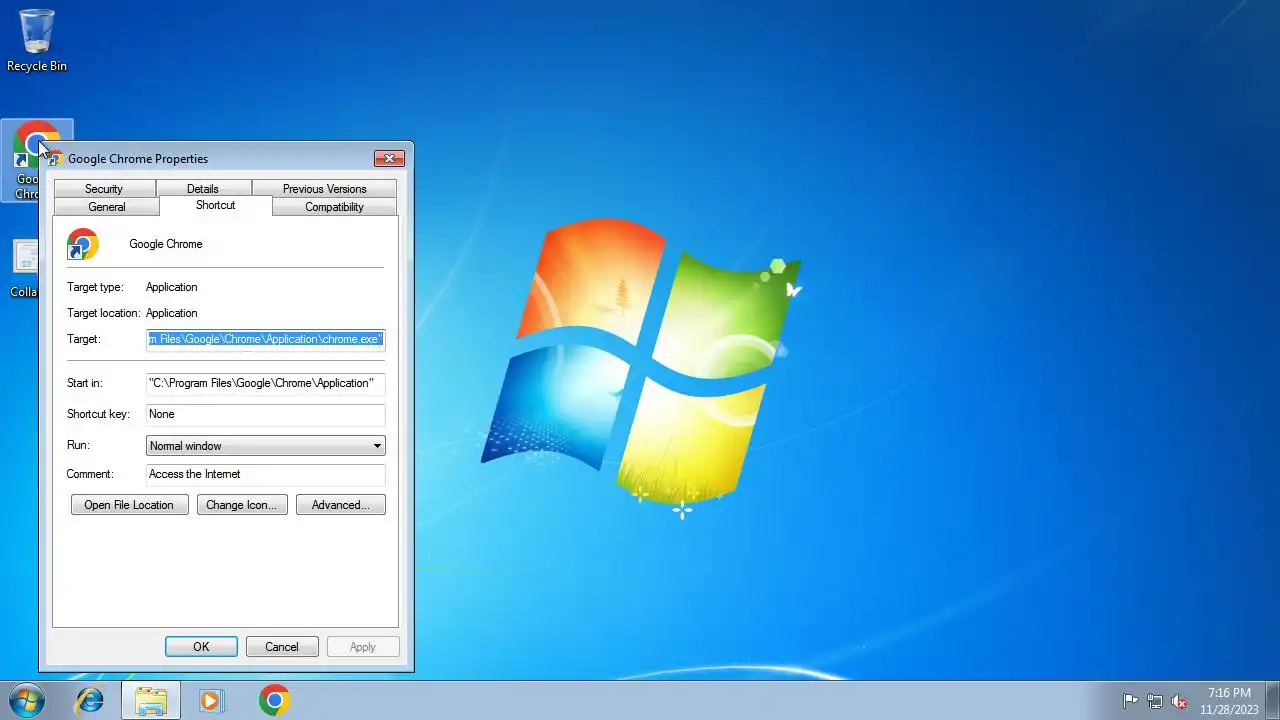The image size is (1280, 720).
Task: Open the Recycle Bin desktop icon
Action: (x=37, y=41)
